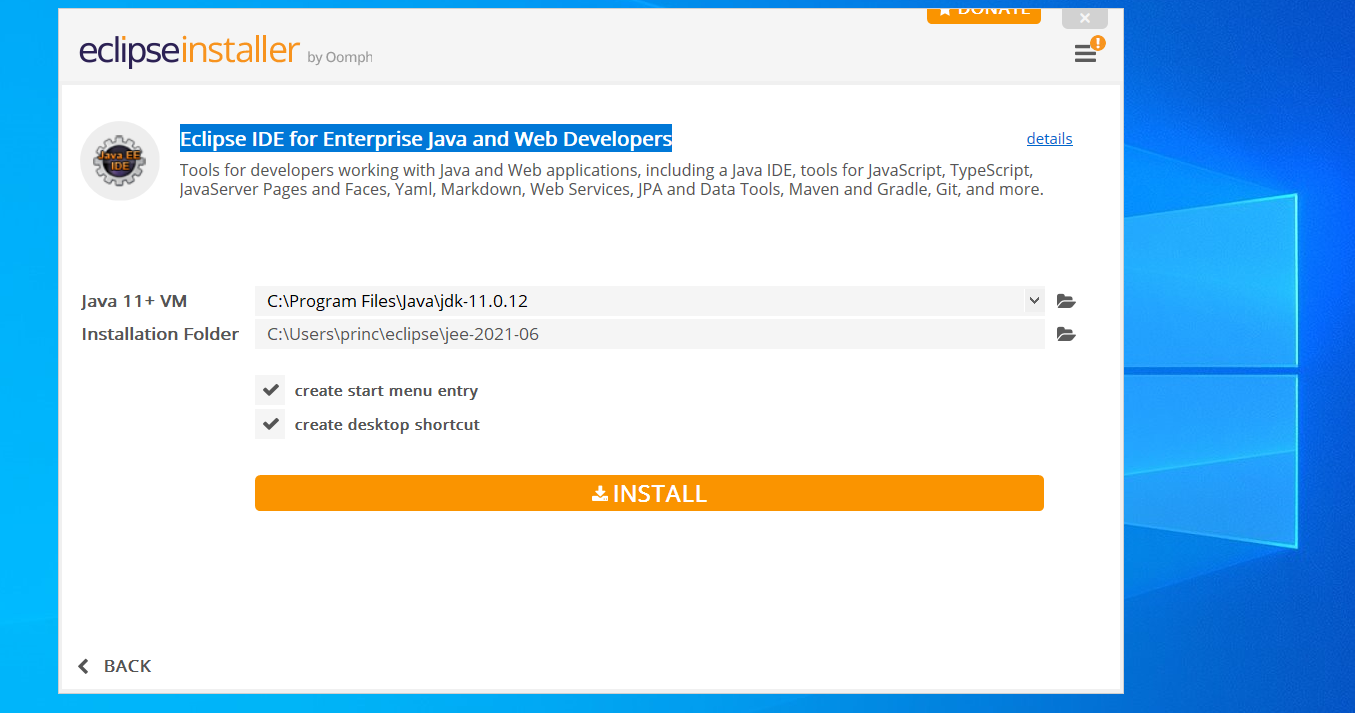Open the hamburger menu with notification badge
The image size is (1355, 713).
pyautogui.click(x=1088, y=51)
